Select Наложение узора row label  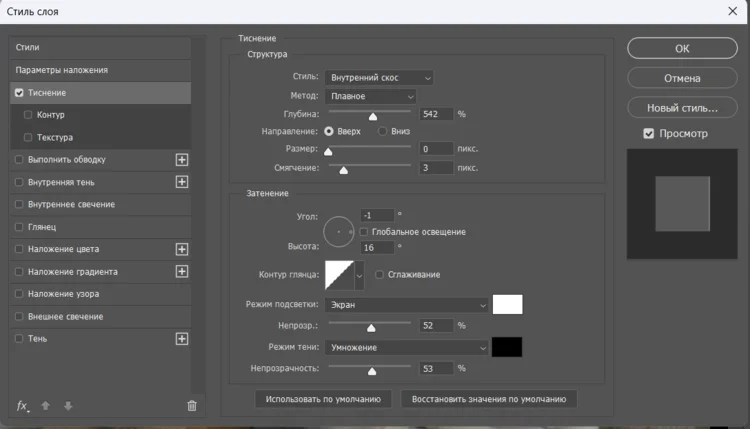coord(64,294)
